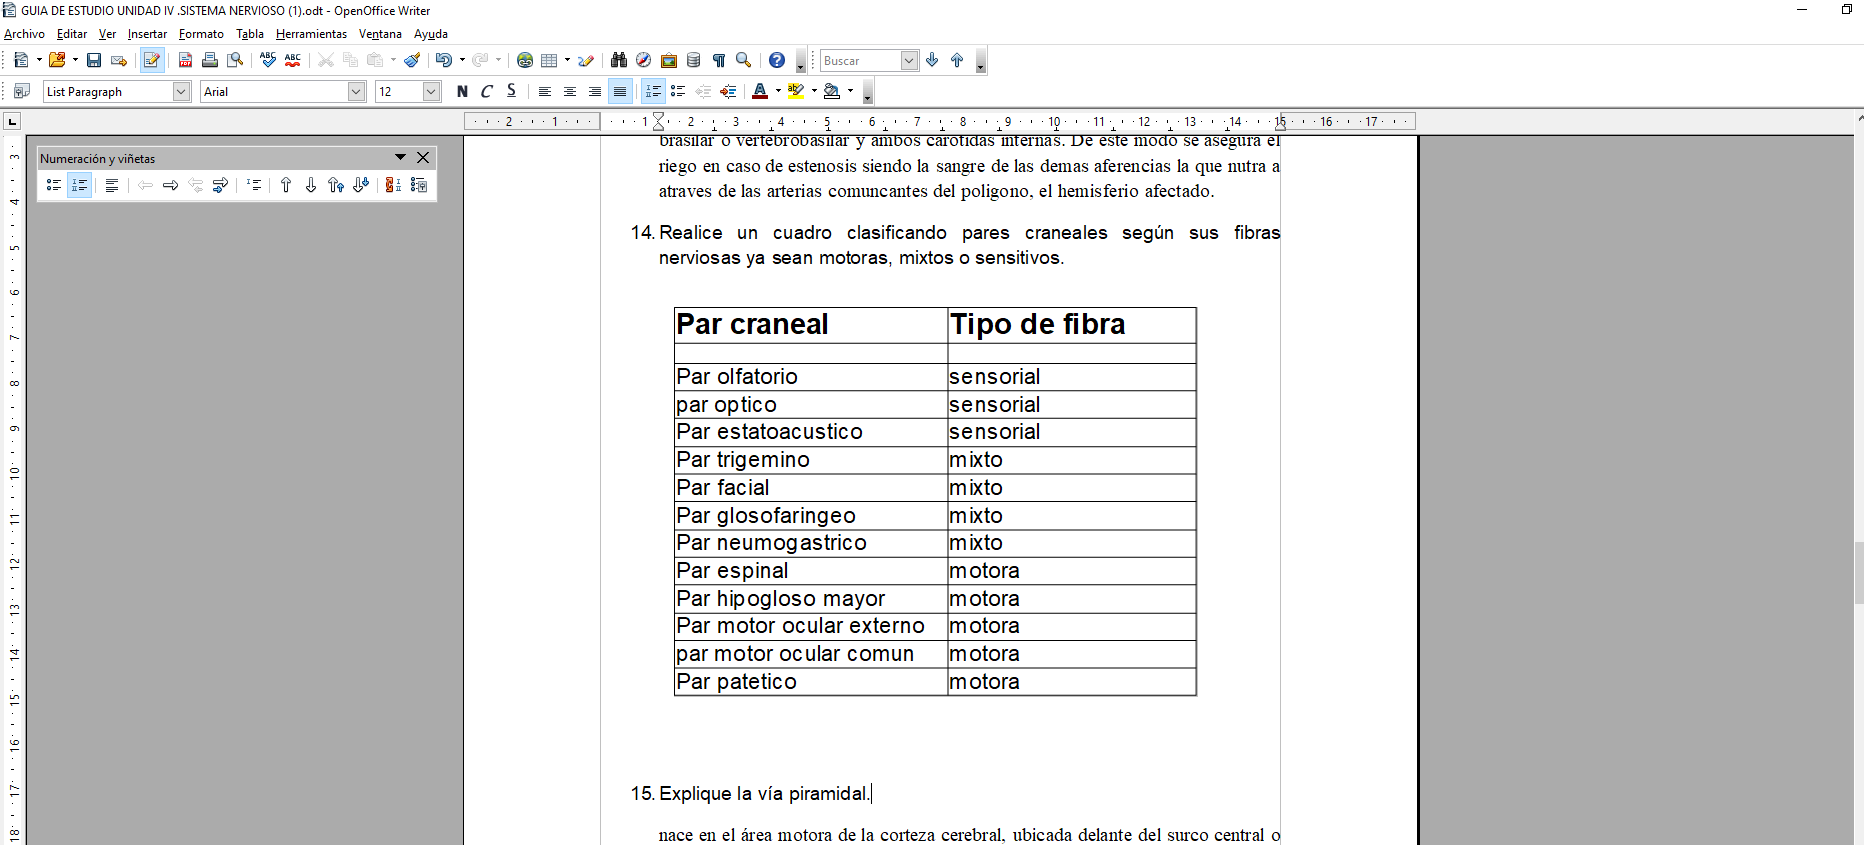
Task: Insert a table using the grid icon
Action: (x=549, y=61)
